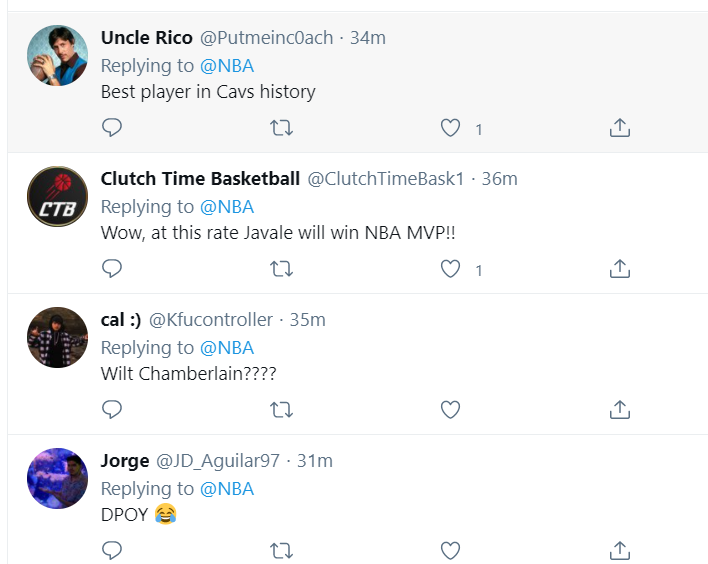Reply to cal's Wilt Chamberlain tweet

coord(112,409)
